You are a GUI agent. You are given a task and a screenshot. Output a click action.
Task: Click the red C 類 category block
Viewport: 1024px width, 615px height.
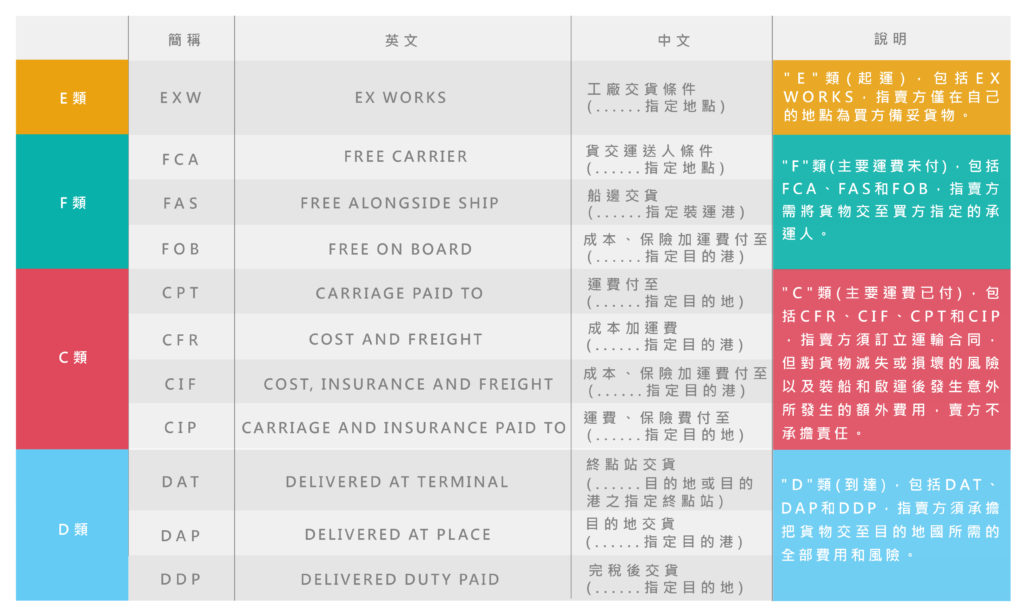click(72, 357)
